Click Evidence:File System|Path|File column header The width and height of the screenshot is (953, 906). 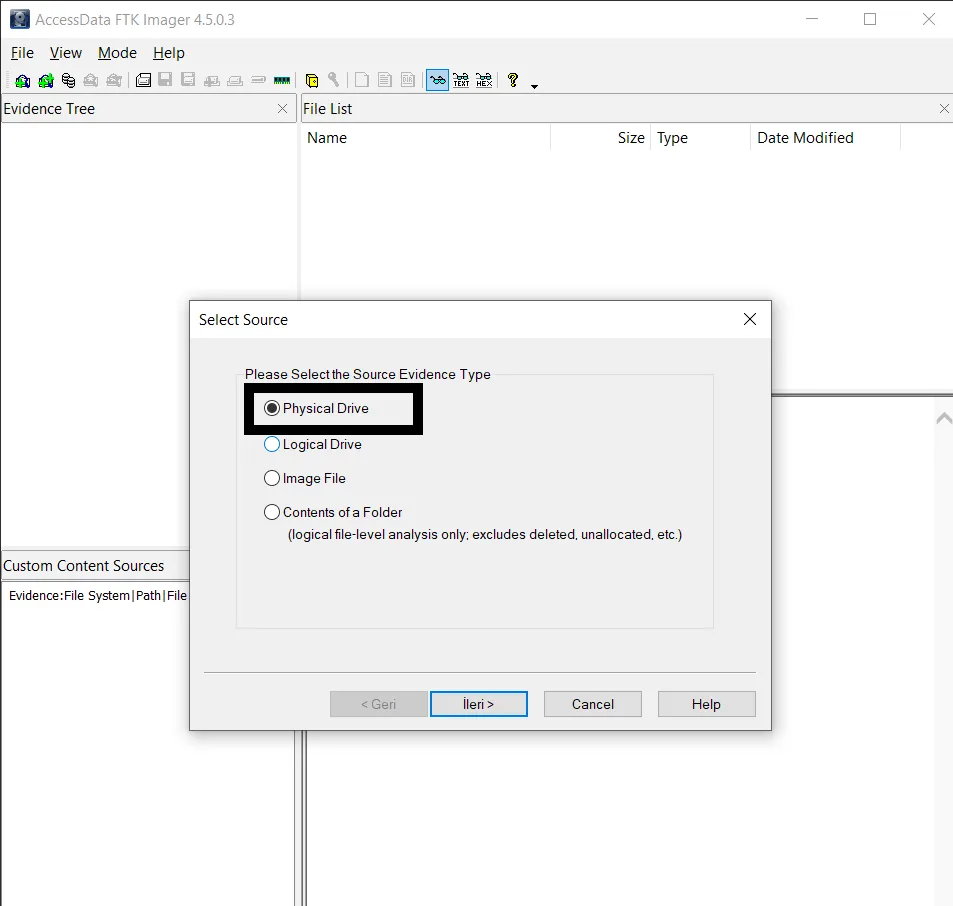pos(98,595)
